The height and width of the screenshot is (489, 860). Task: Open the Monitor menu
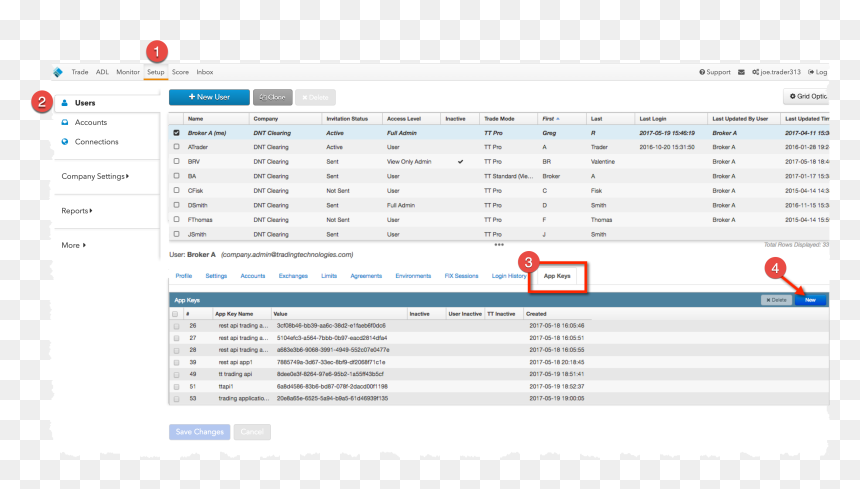(x=128, y=72)
